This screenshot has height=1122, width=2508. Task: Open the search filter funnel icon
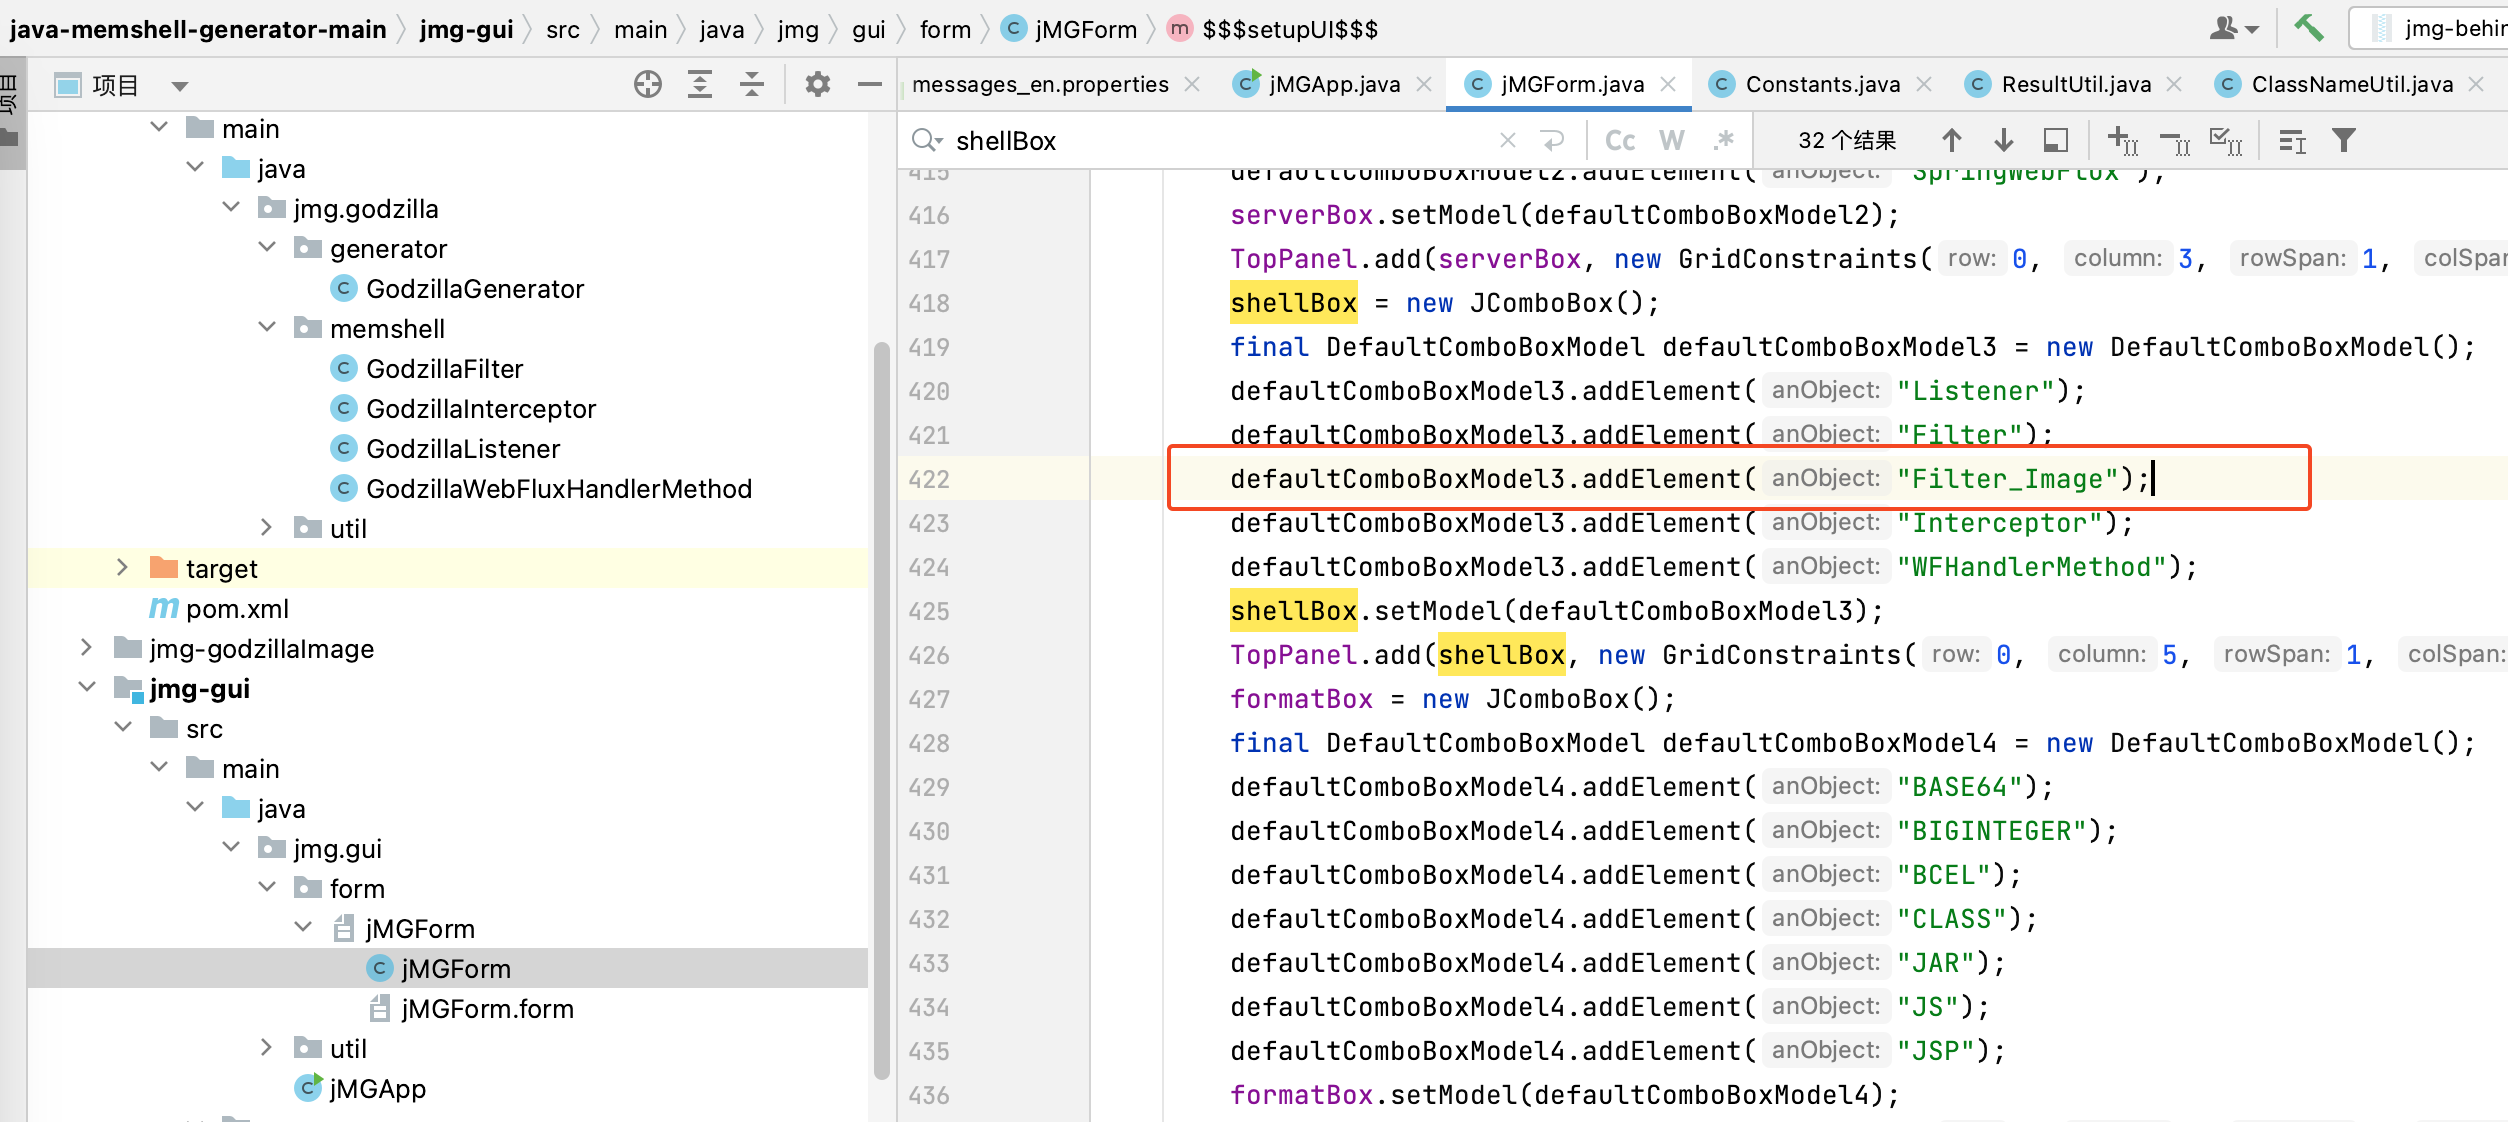[2344, 140]
